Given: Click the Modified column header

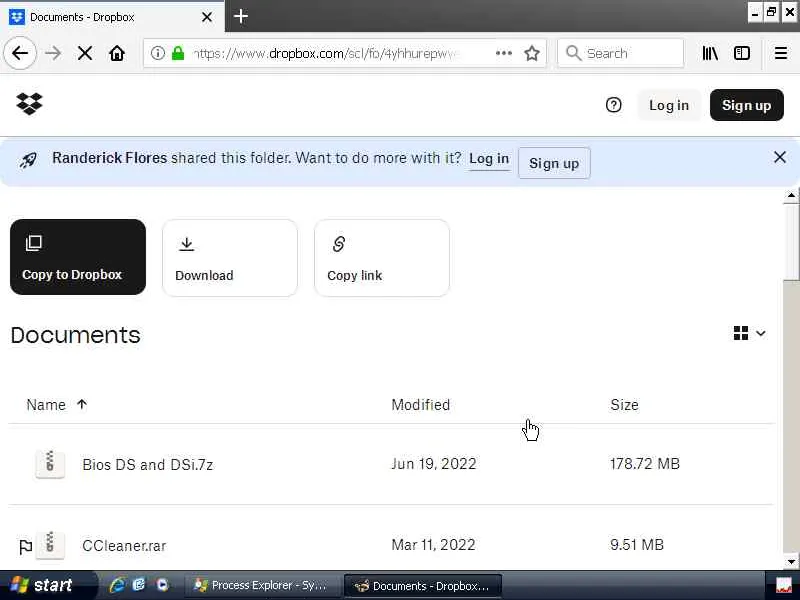Looking at the screenshot, I should [420, 405].
